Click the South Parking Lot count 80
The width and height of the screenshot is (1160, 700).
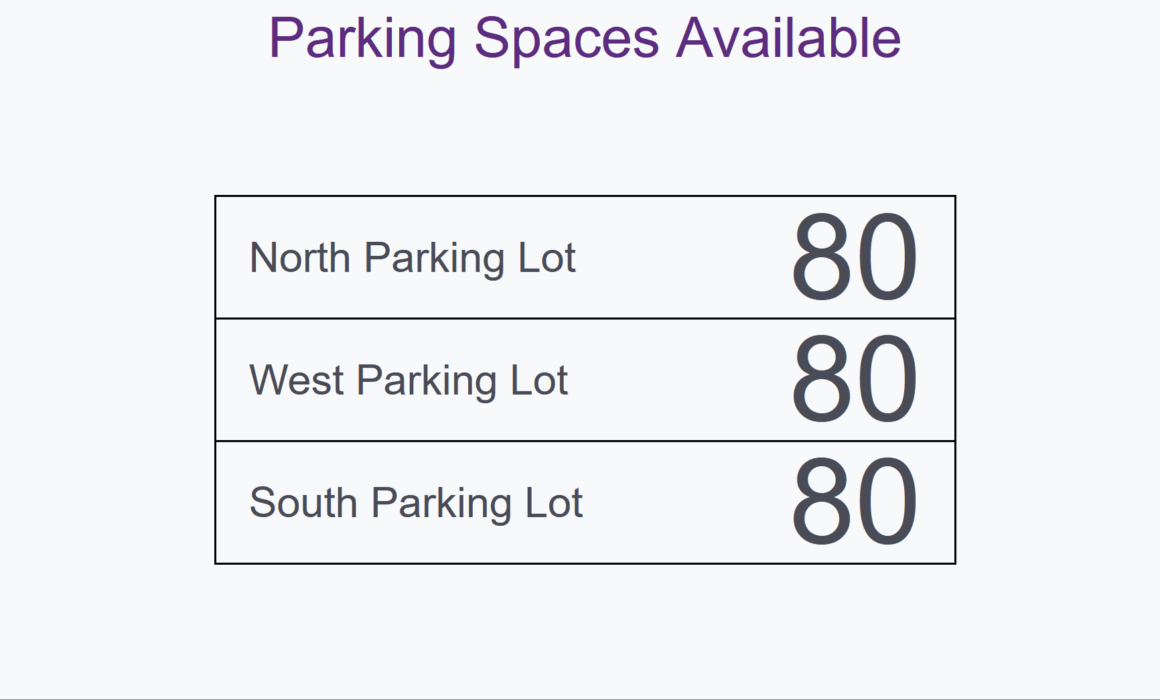(854, 502)
